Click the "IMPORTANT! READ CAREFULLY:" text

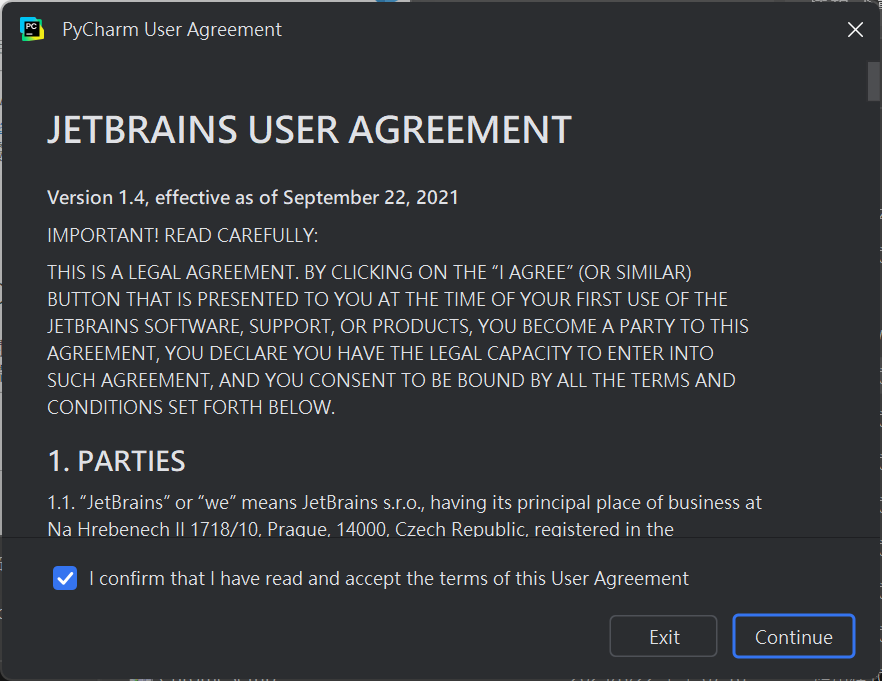pyautogui.click(x=182, y=235)
